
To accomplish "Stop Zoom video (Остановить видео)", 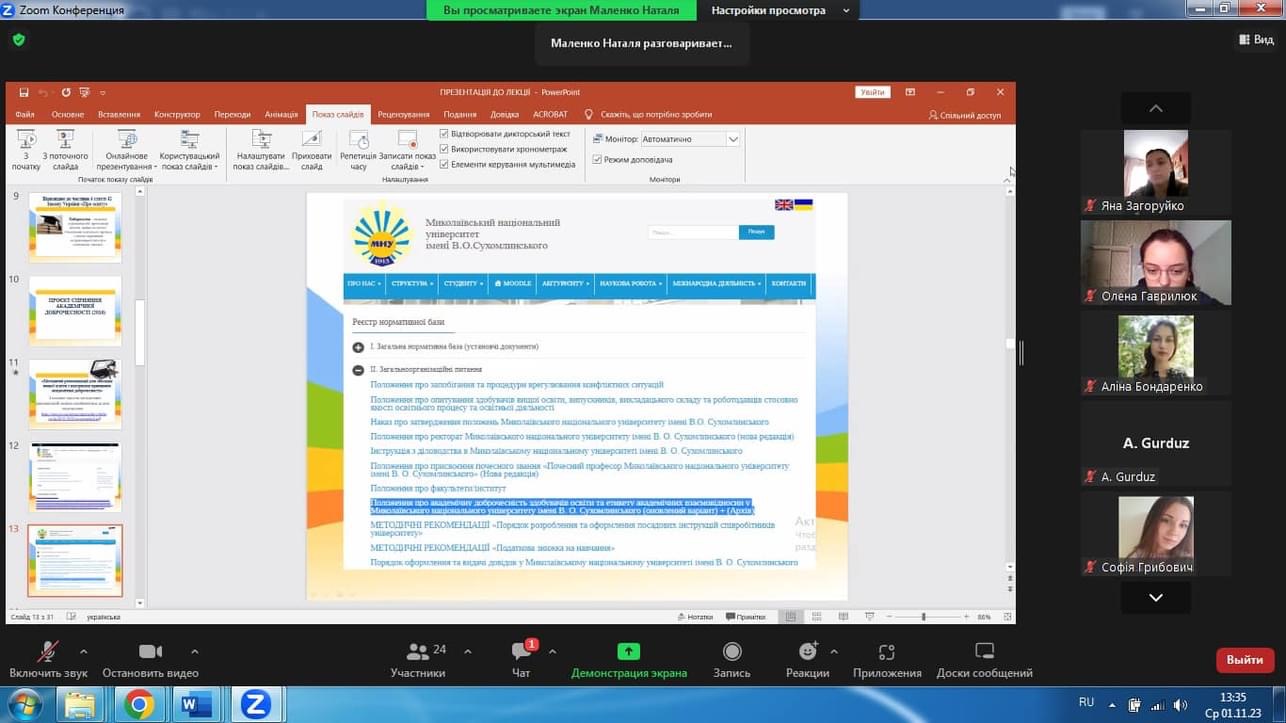I will (150, 660).
